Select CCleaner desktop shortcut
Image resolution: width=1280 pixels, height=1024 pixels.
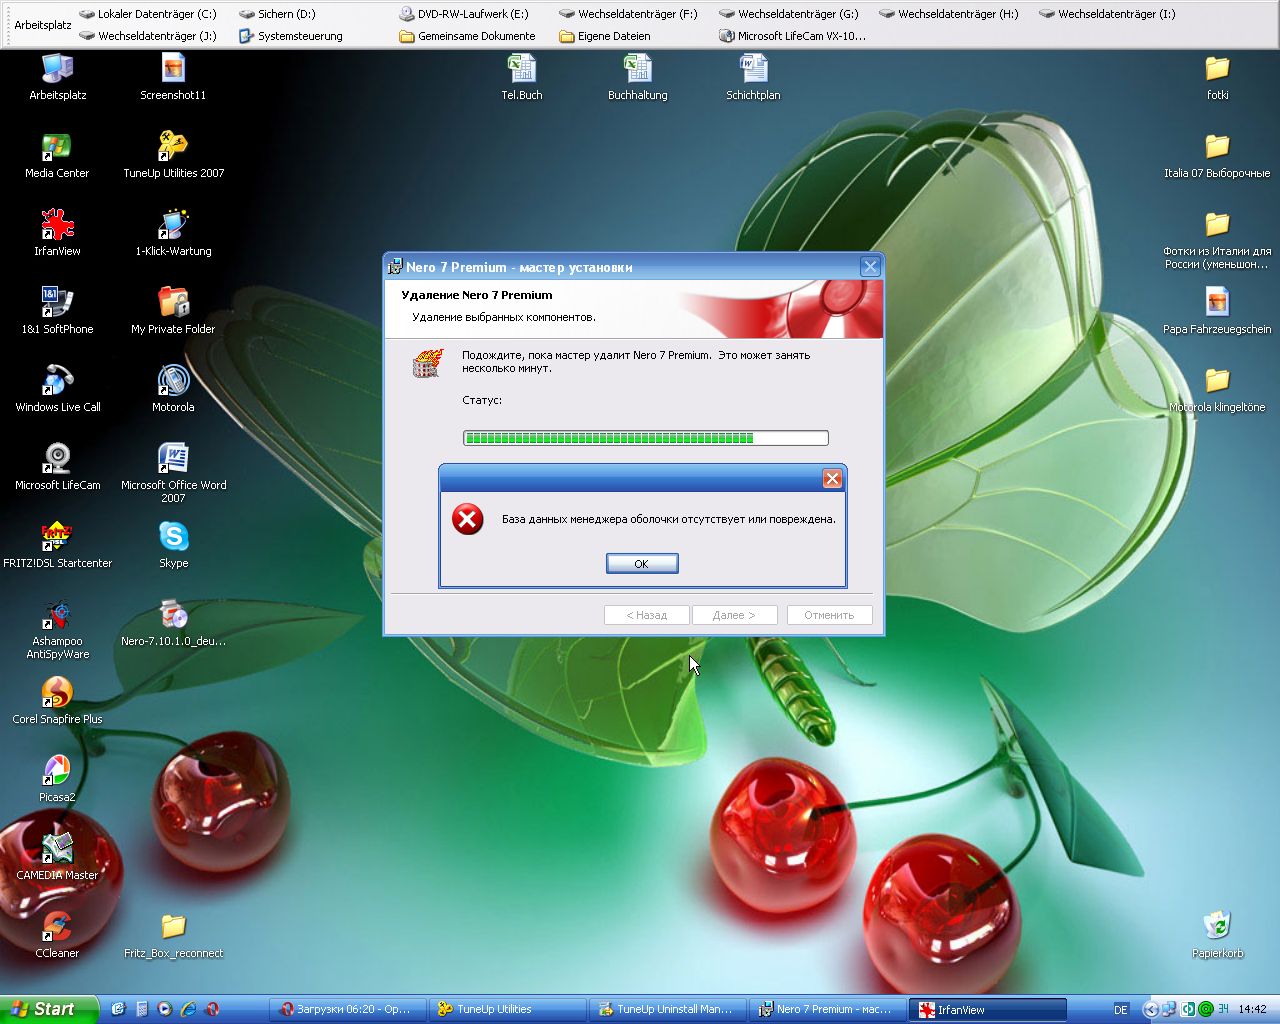click(57, 935)
